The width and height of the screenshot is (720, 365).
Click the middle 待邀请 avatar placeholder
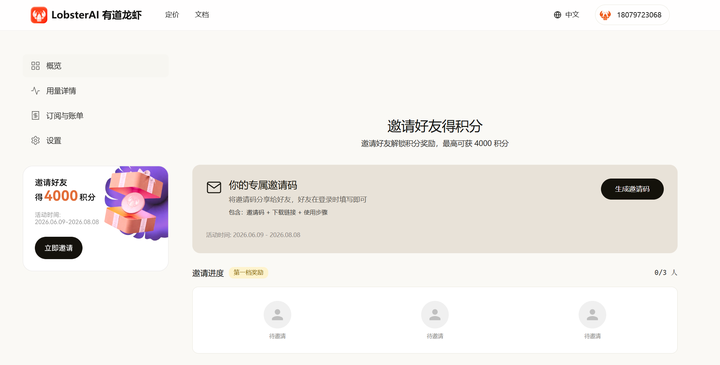click(435, 314)
